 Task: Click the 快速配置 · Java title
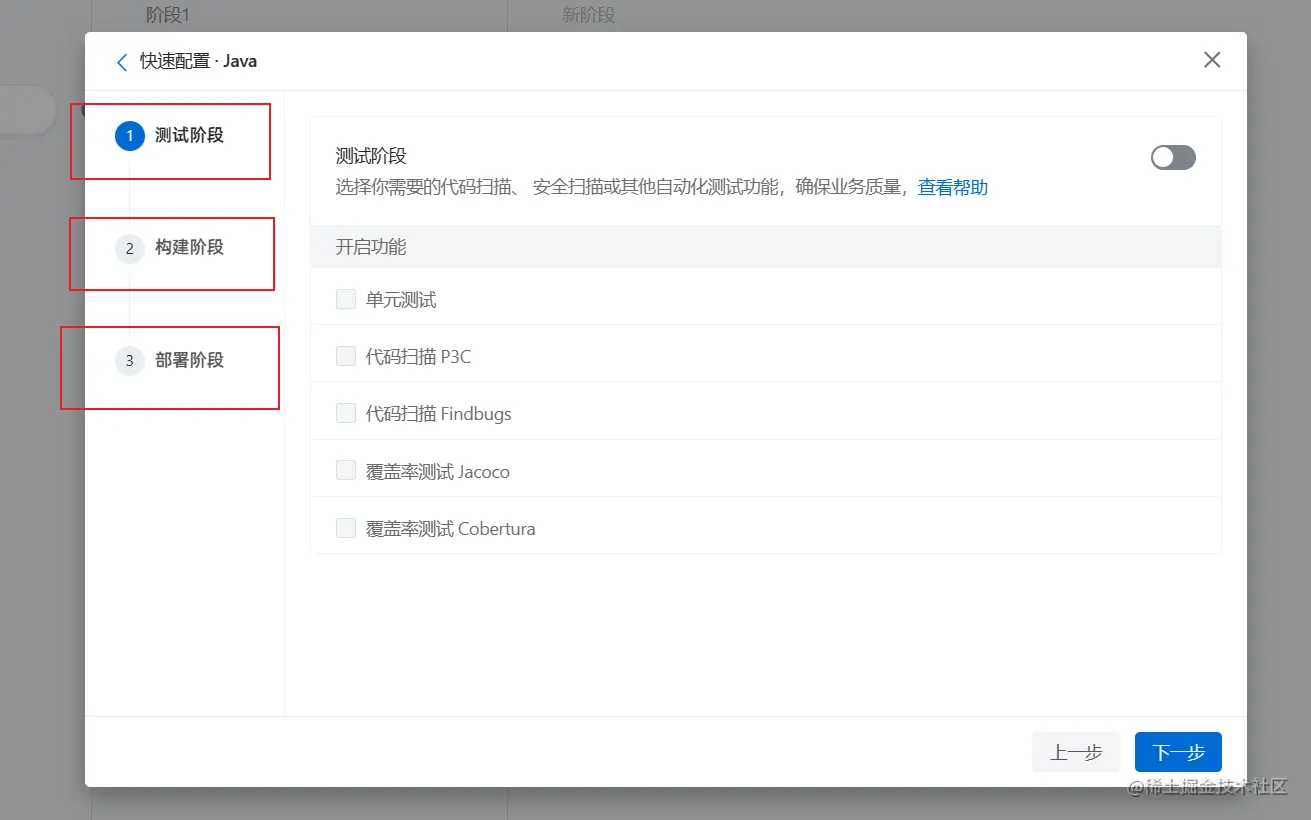(198, 61)
